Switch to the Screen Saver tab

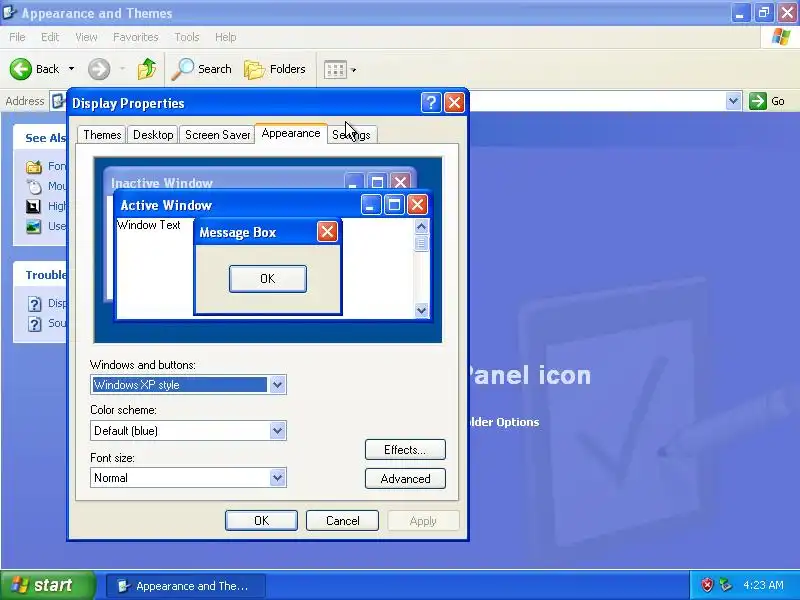tap(217, 135)
